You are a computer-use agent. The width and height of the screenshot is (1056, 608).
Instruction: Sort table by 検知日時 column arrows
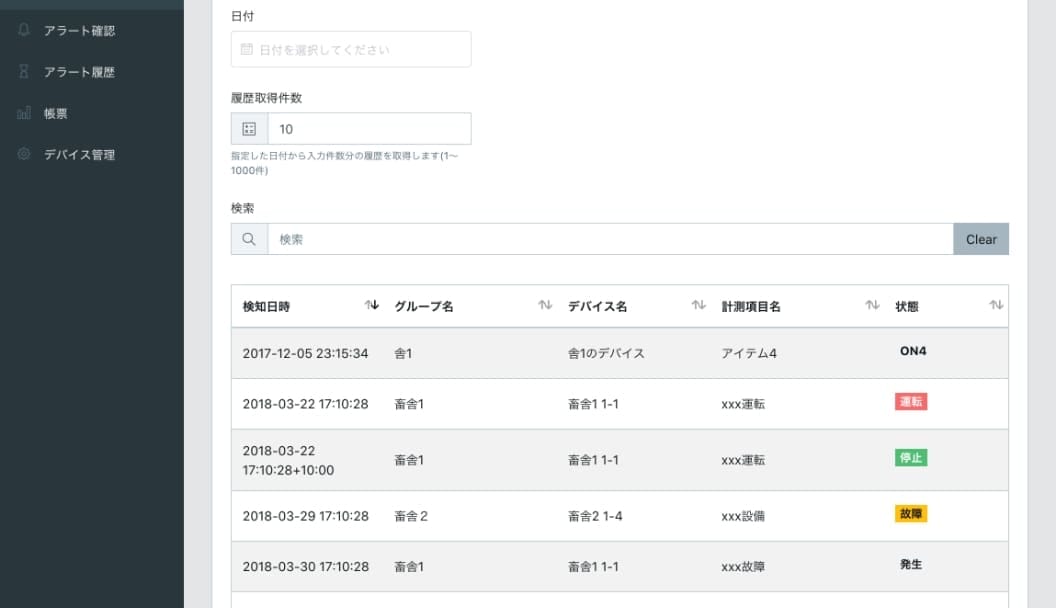[x=371, y=306]
